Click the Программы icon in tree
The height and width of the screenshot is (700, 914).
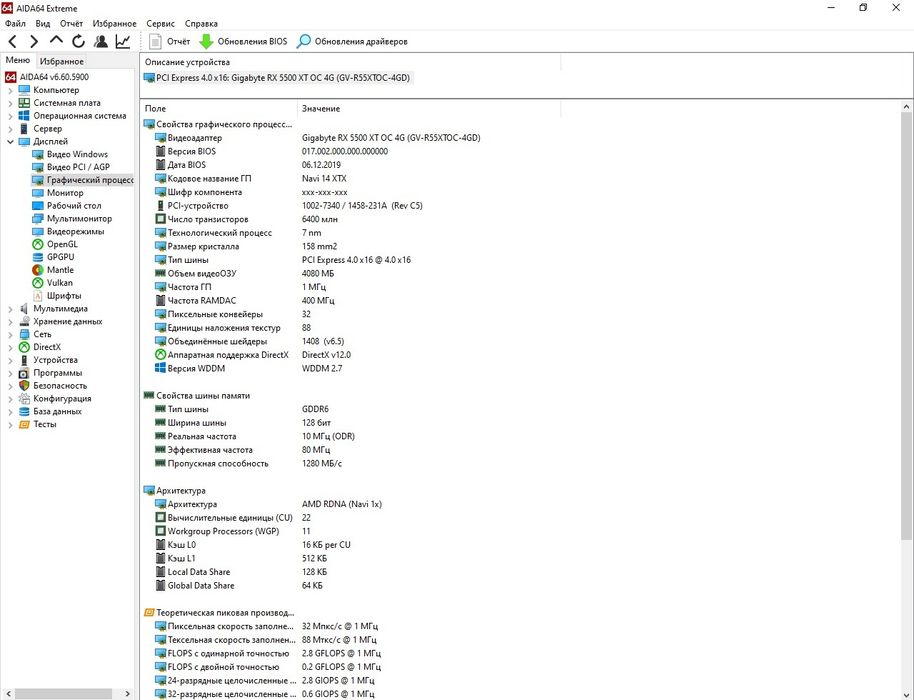(x=24, y=373)
